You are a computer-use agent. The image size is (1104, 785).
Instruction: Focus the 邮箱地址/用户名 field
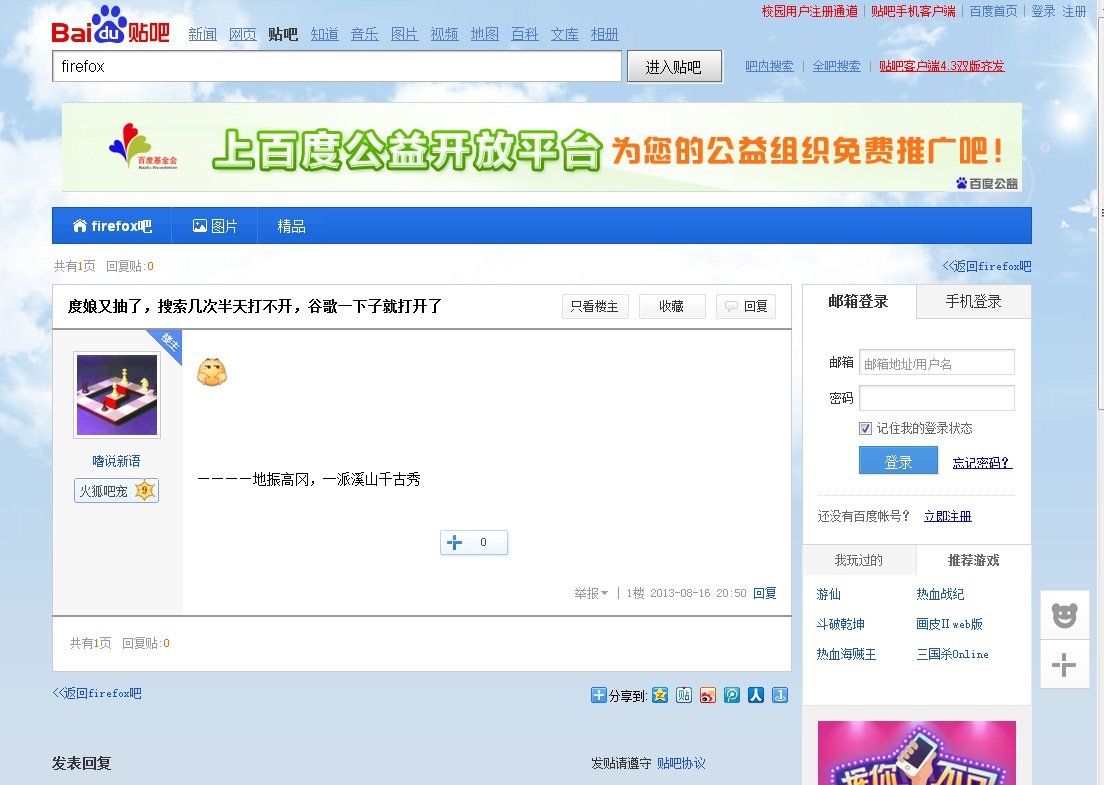coord(937,363)
